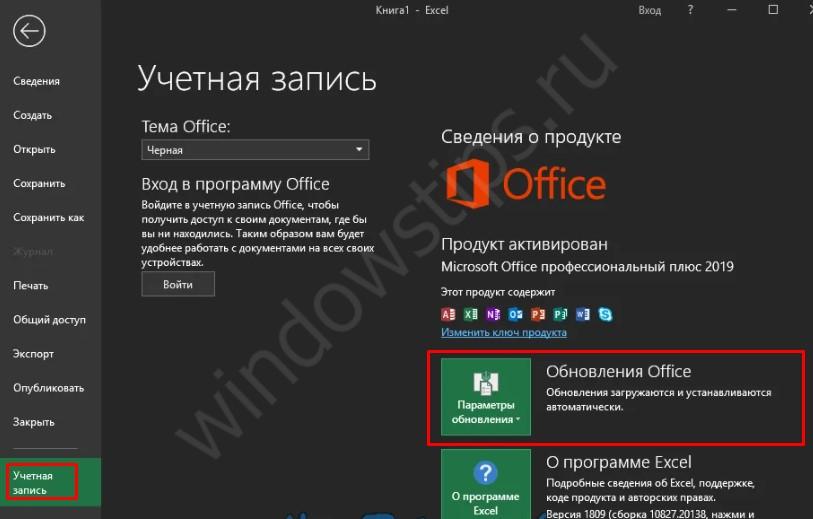Click the Skype app icon
Viewport: 813px width, 519px height.
(605, 314)
